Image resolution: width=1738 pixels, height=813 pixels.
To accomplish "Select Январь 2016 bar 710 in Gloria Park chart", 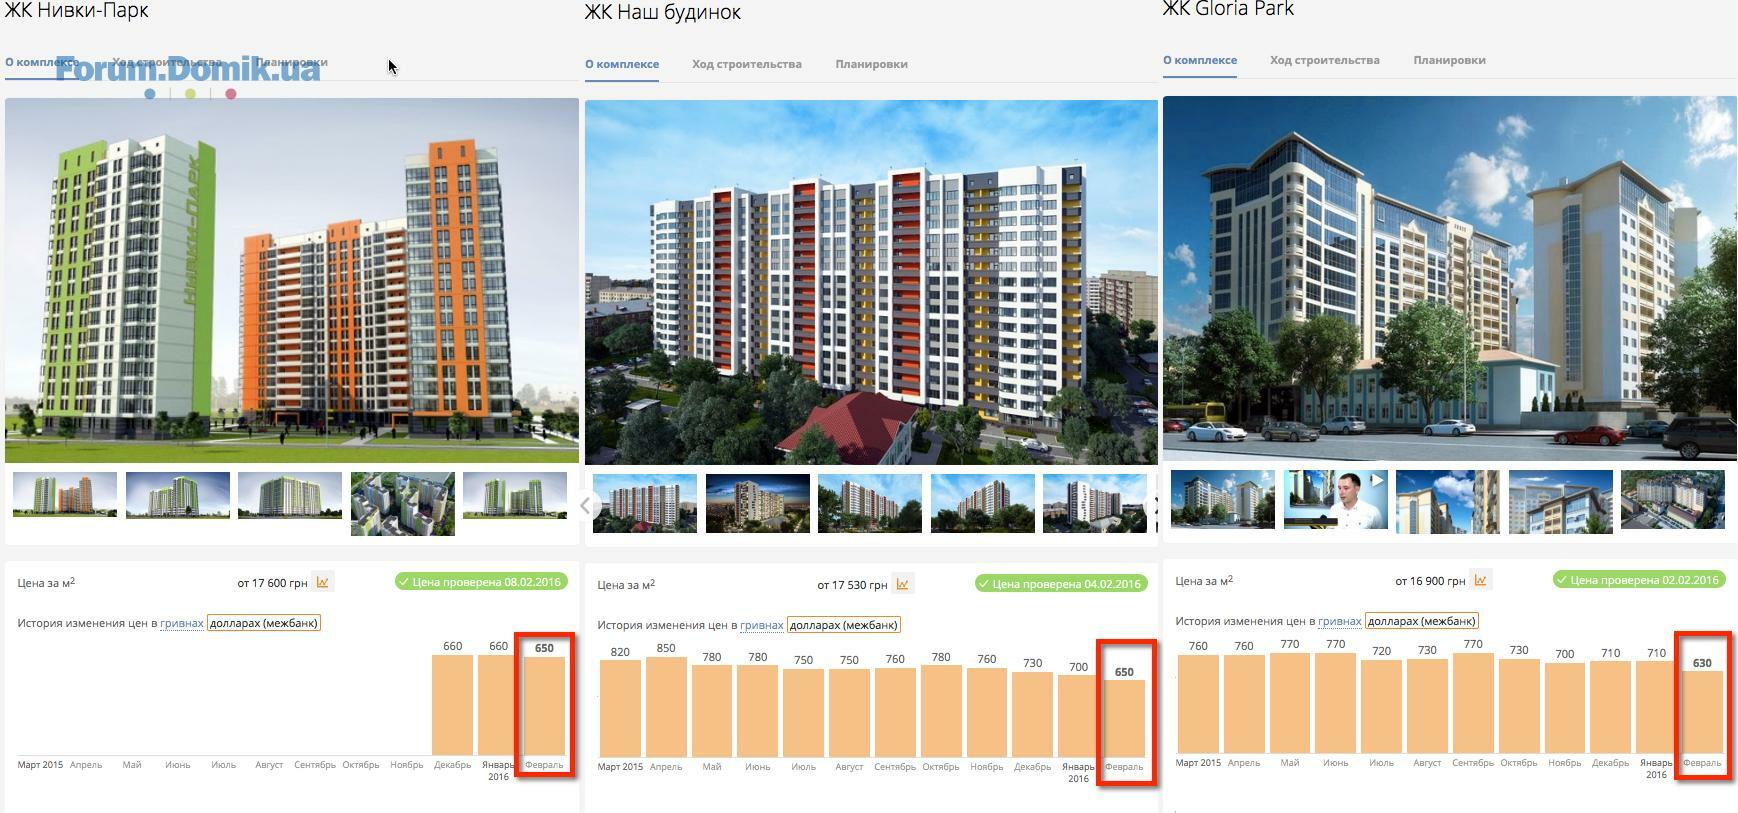I will pyautogui.click(x=1656, y=707).
